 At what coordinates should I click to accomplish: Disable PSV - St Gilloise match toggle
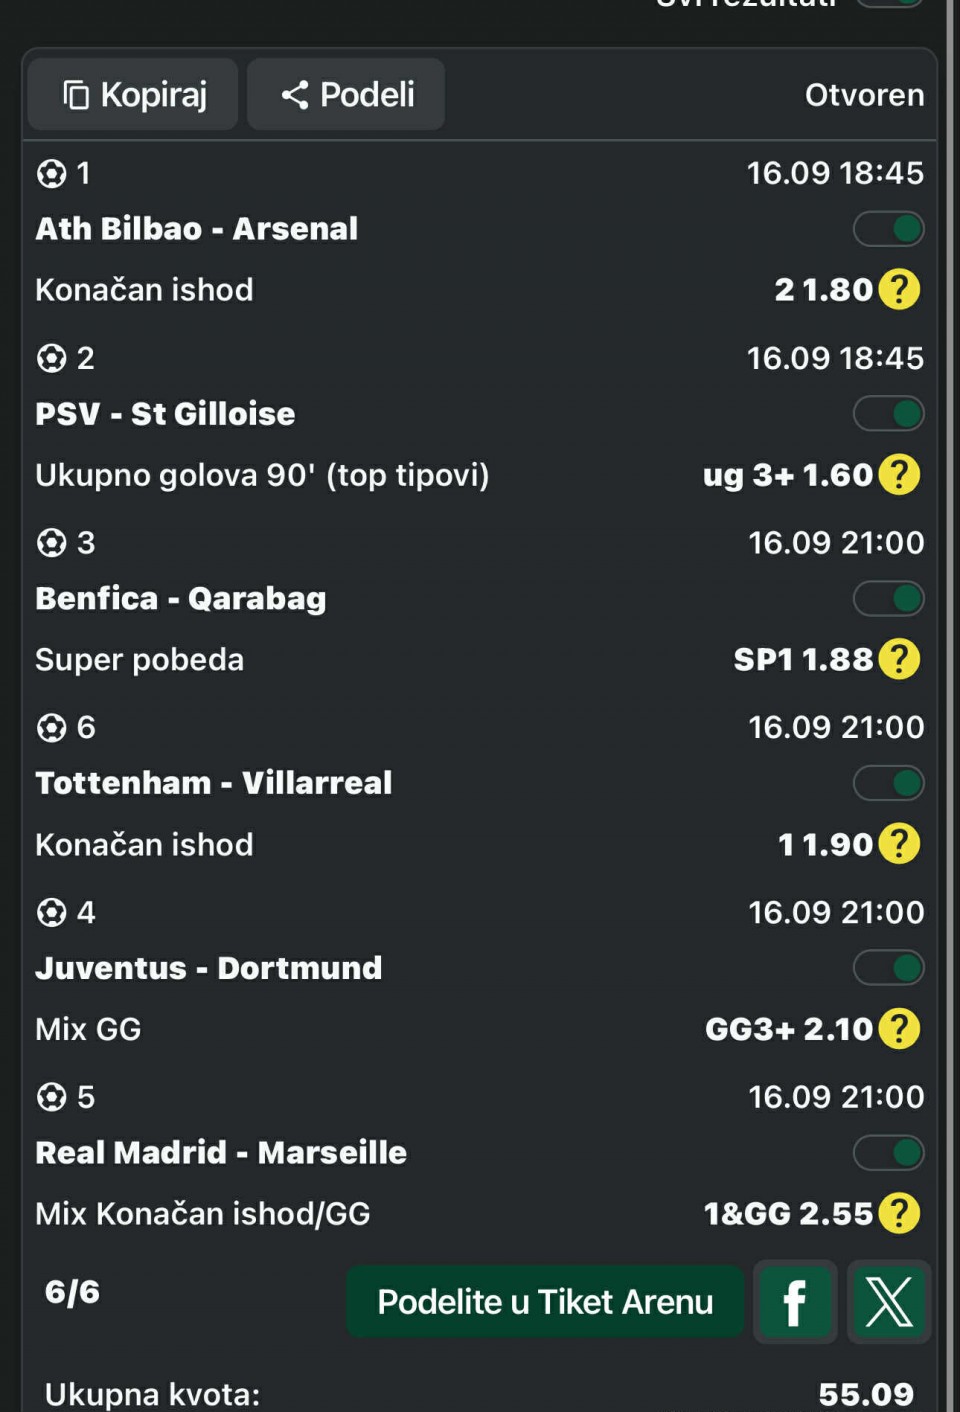888,414
